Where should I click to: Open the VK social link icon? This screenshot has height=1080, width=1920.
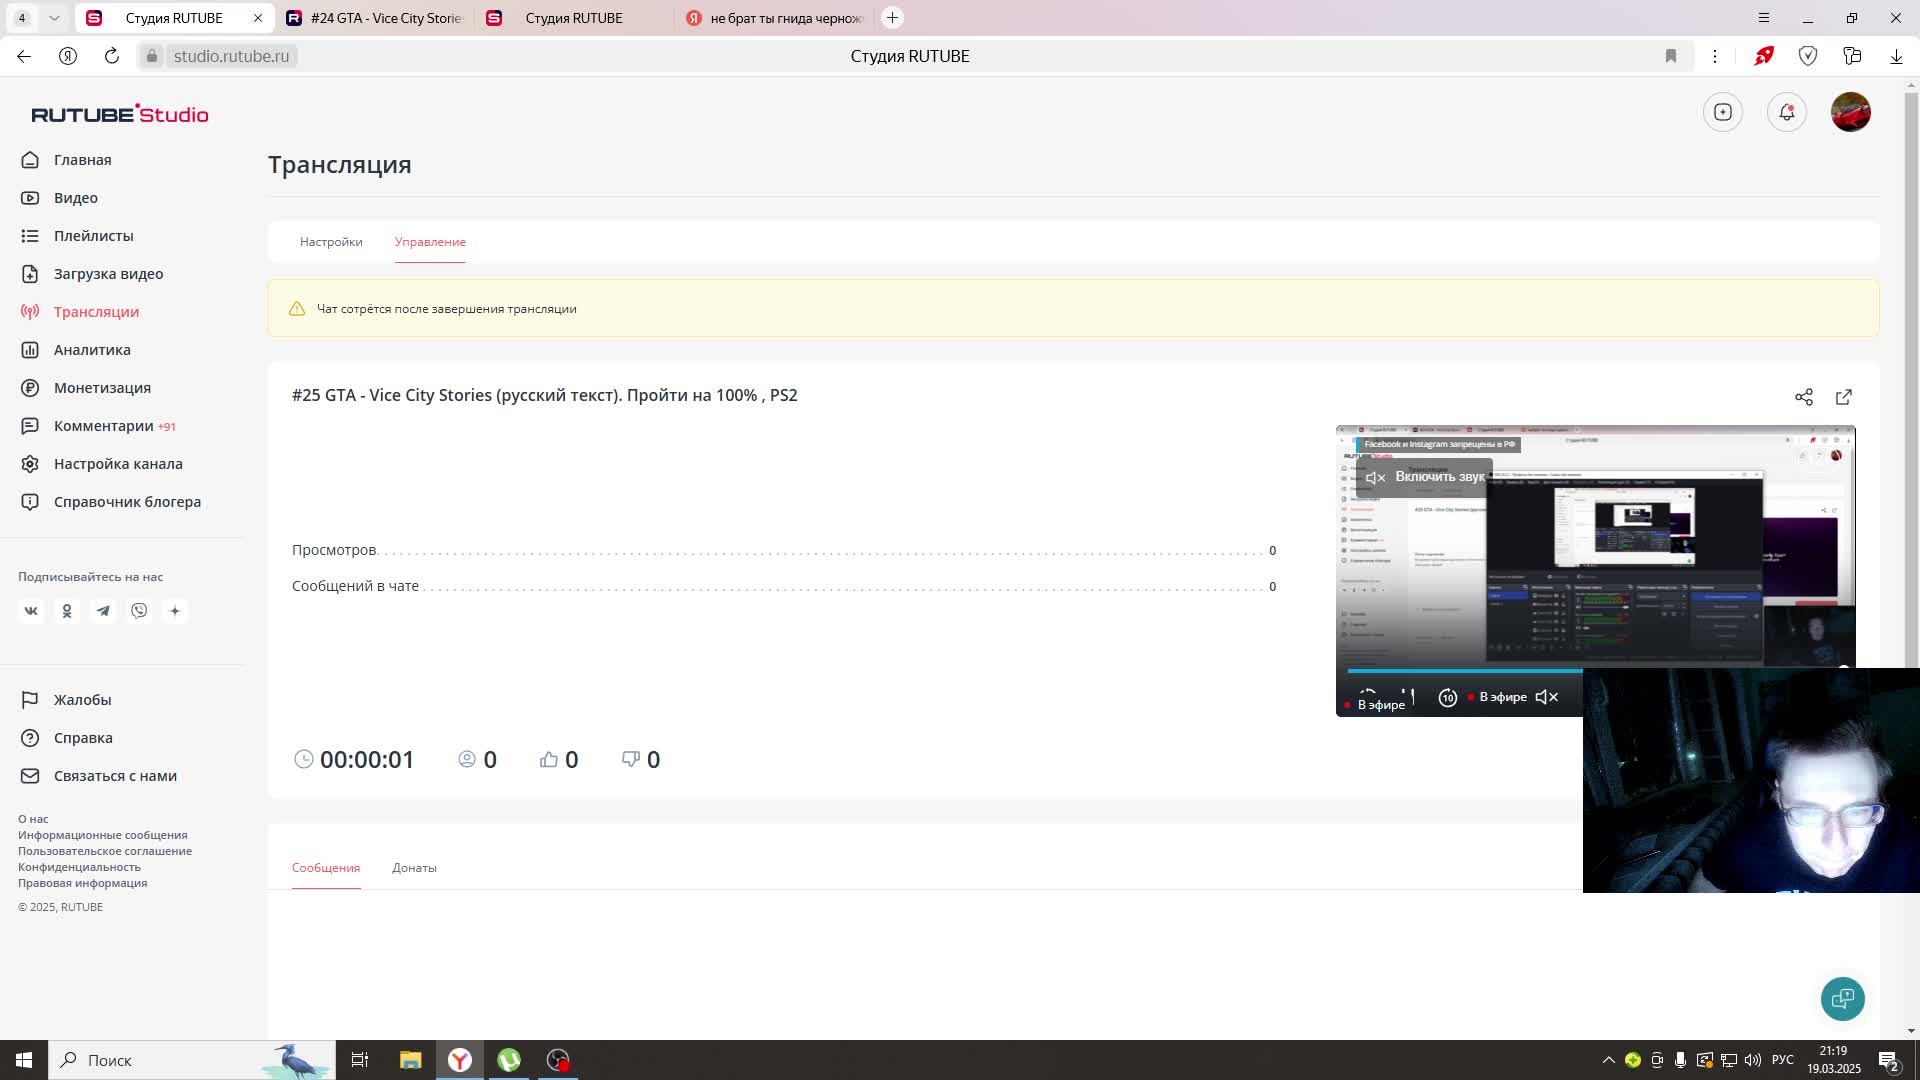31,611
